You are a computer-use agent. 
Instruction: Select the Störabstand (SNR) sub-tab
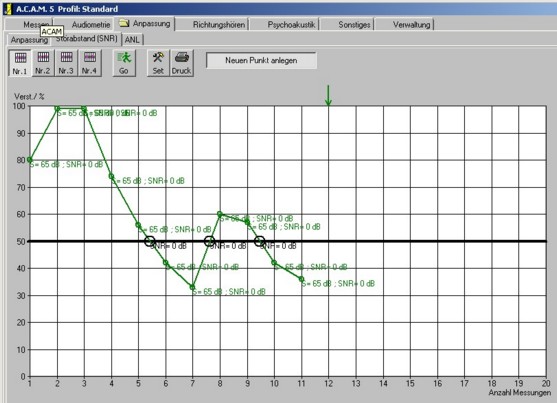86,38
